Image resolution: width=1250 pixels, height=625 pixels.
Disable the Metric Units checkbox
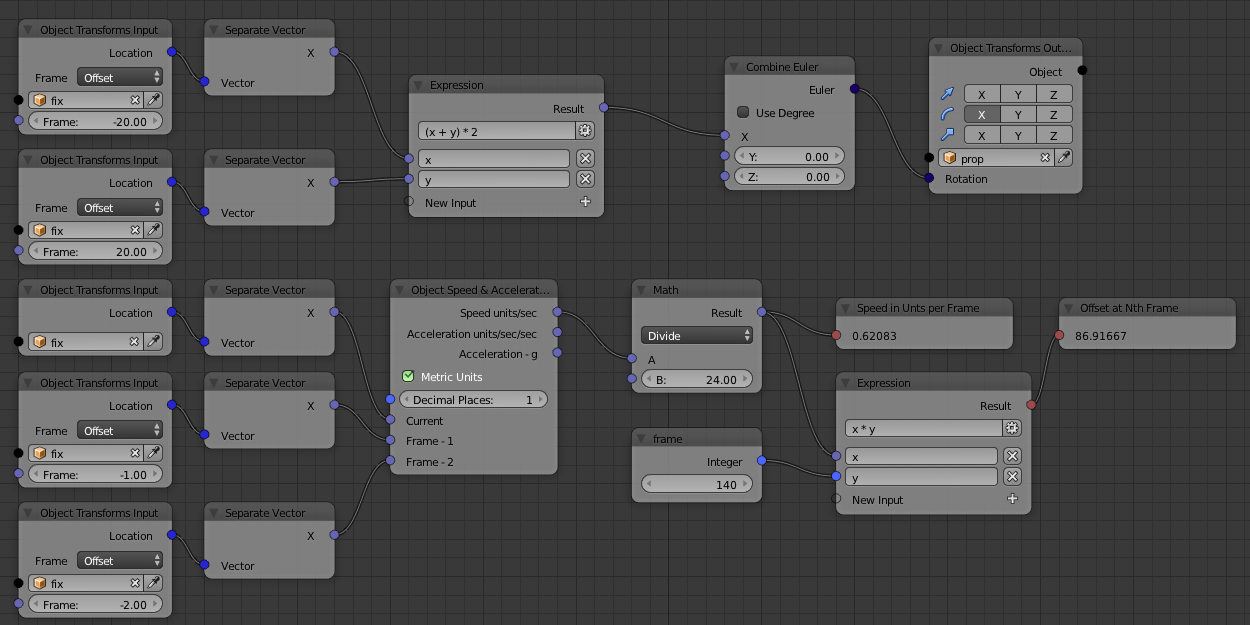[408, 377]
